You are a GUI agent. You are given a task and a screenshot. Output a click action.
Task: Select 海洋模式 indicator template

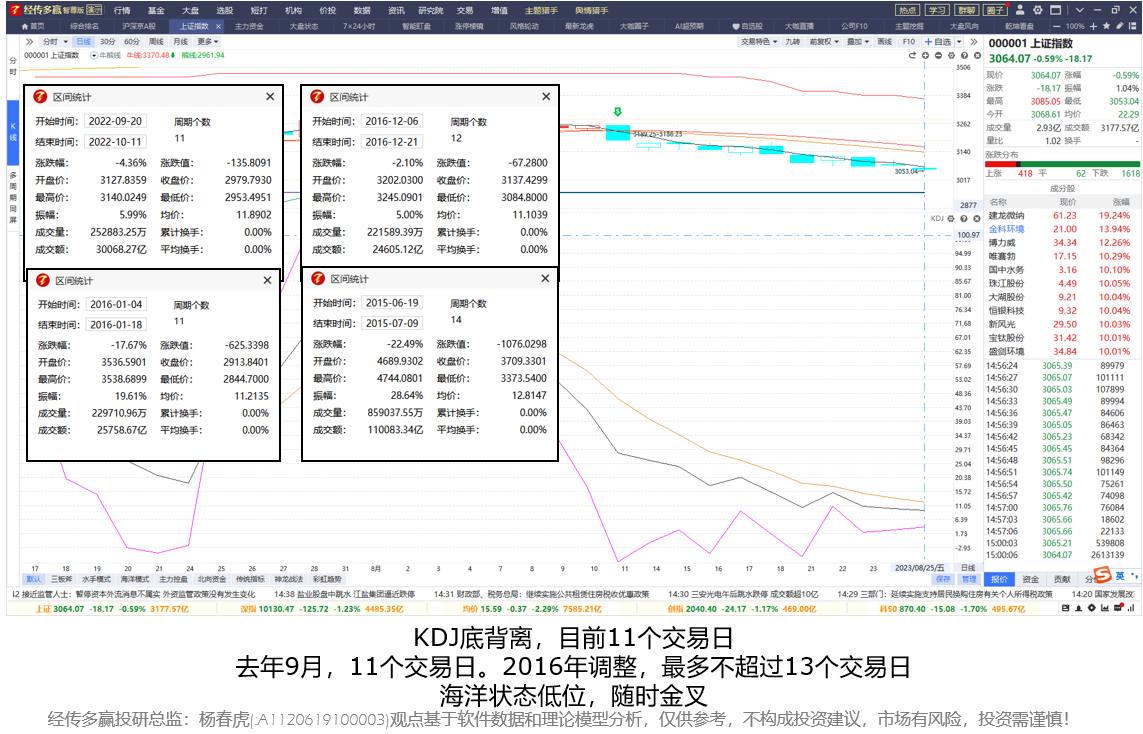[x=133, y=579]
